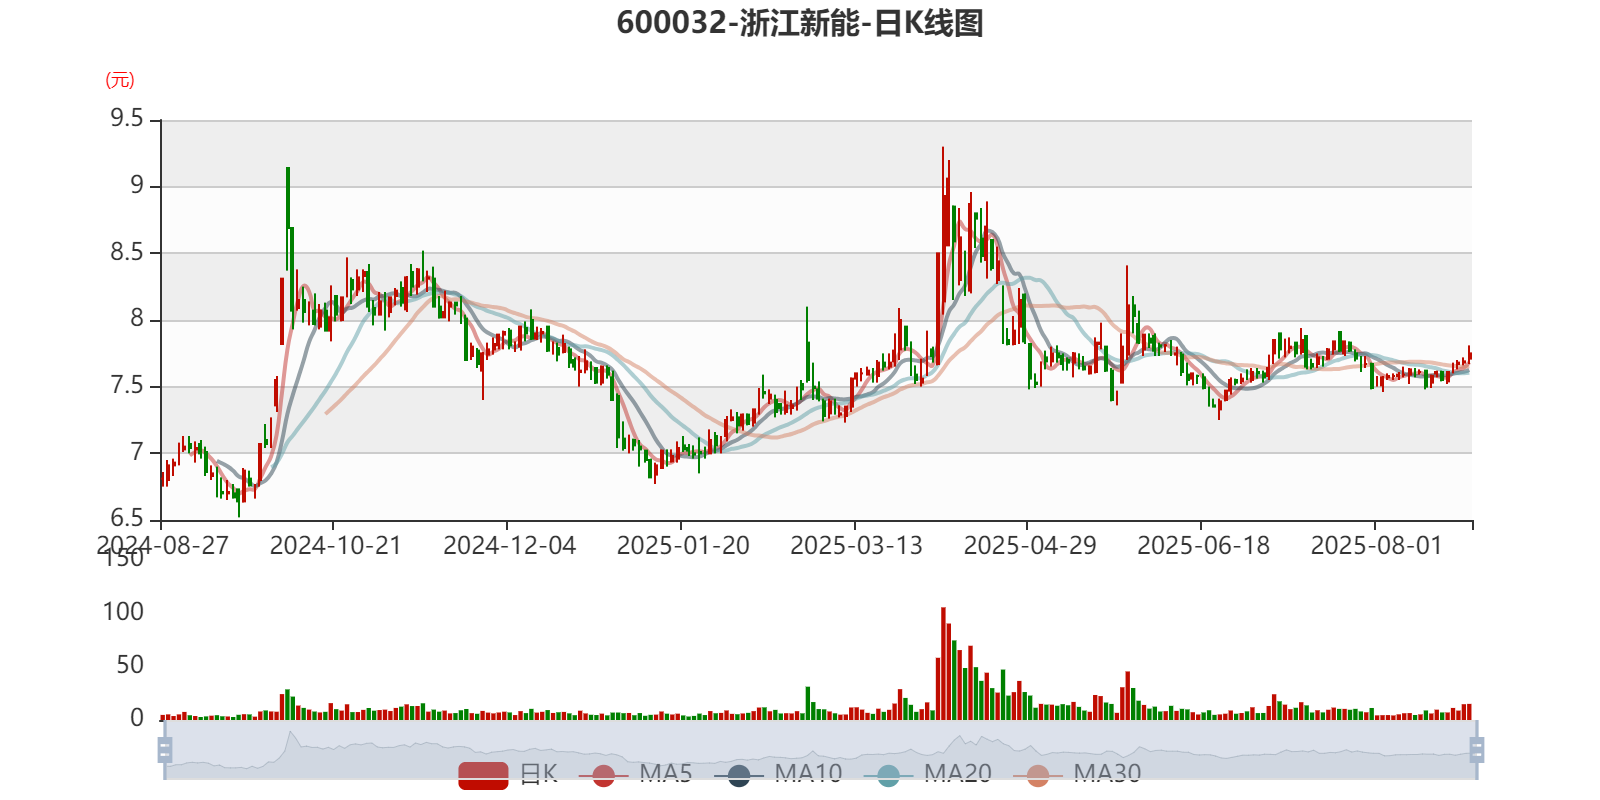Image resolution: width=1600 pixels, height=800 pixels.
Task: Click the 2025-03-13 date axis label
Action: (x=856, y=546)
